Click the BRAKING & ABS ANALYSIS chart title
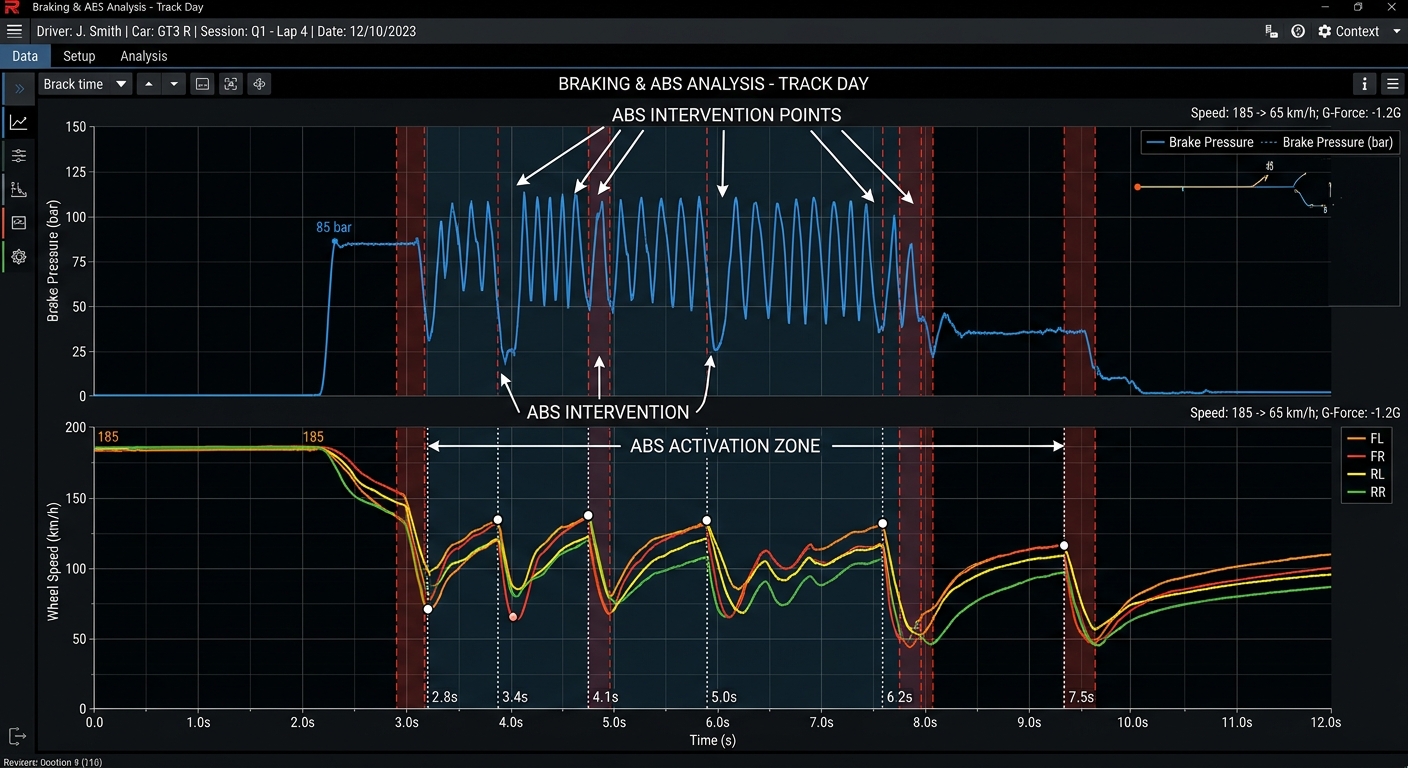This screenshot has height=768, width=1408. (x=713, y=84)
